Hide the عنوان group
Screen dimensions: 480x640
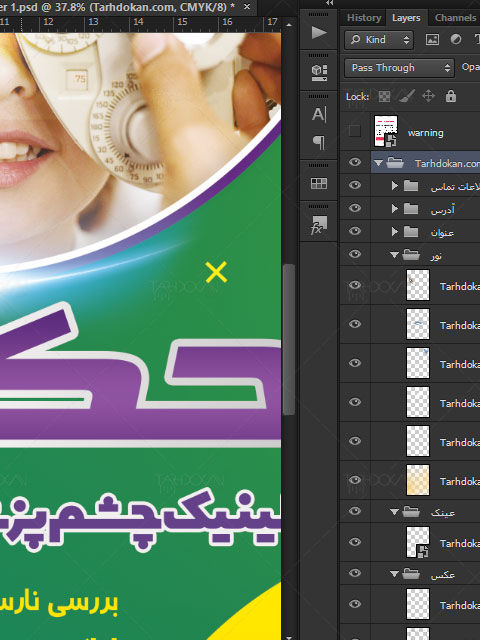(355, 231)
